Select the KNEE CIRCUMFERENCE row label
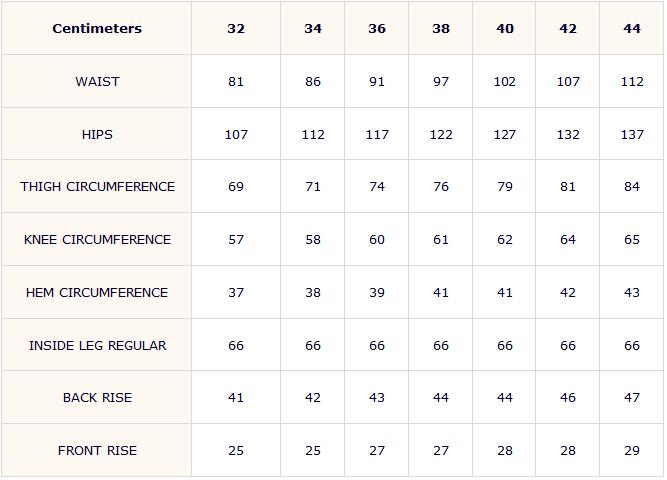667x480 pixels. [97, 240]
